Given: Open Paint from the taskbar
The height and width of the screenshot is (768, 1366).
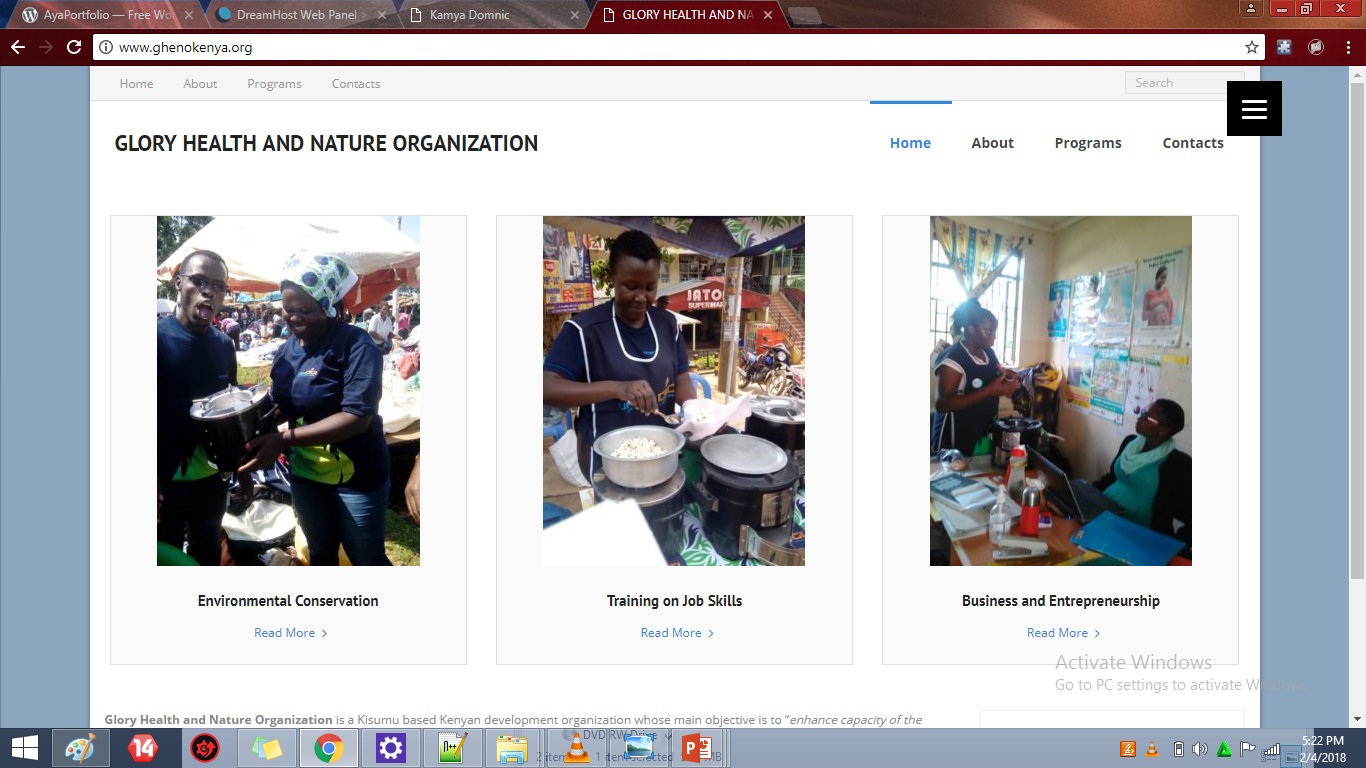Looking at the screenshot, I should pos(81,748).
